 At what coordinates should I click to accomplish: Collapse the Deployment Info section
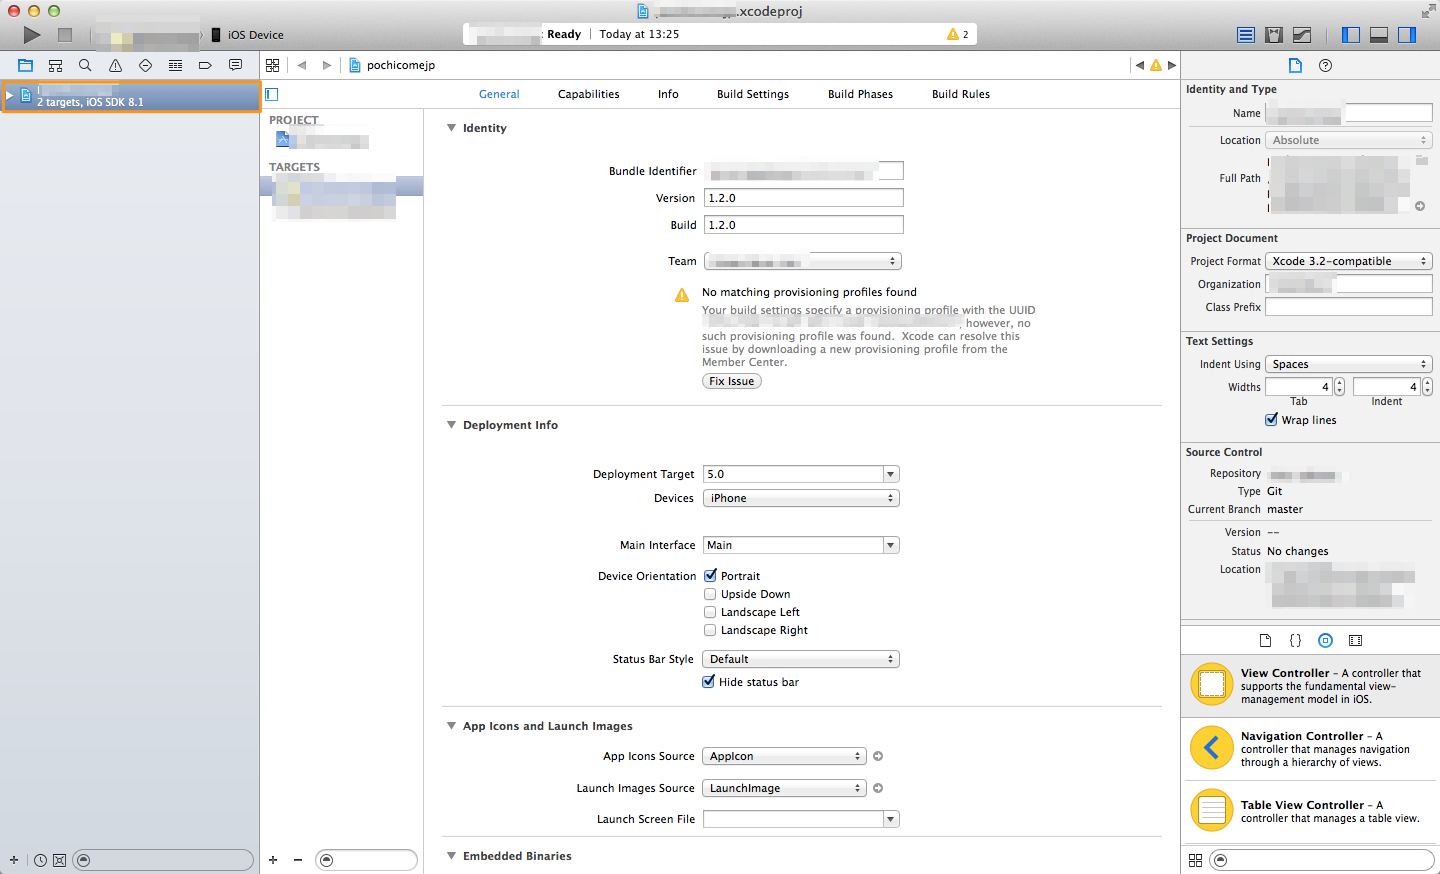451,424
